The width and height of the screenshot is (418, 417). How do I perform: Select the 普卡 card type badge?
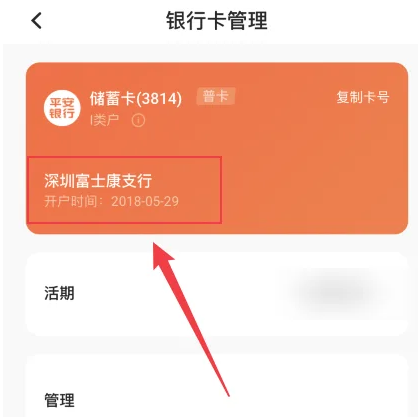point(216,97)
